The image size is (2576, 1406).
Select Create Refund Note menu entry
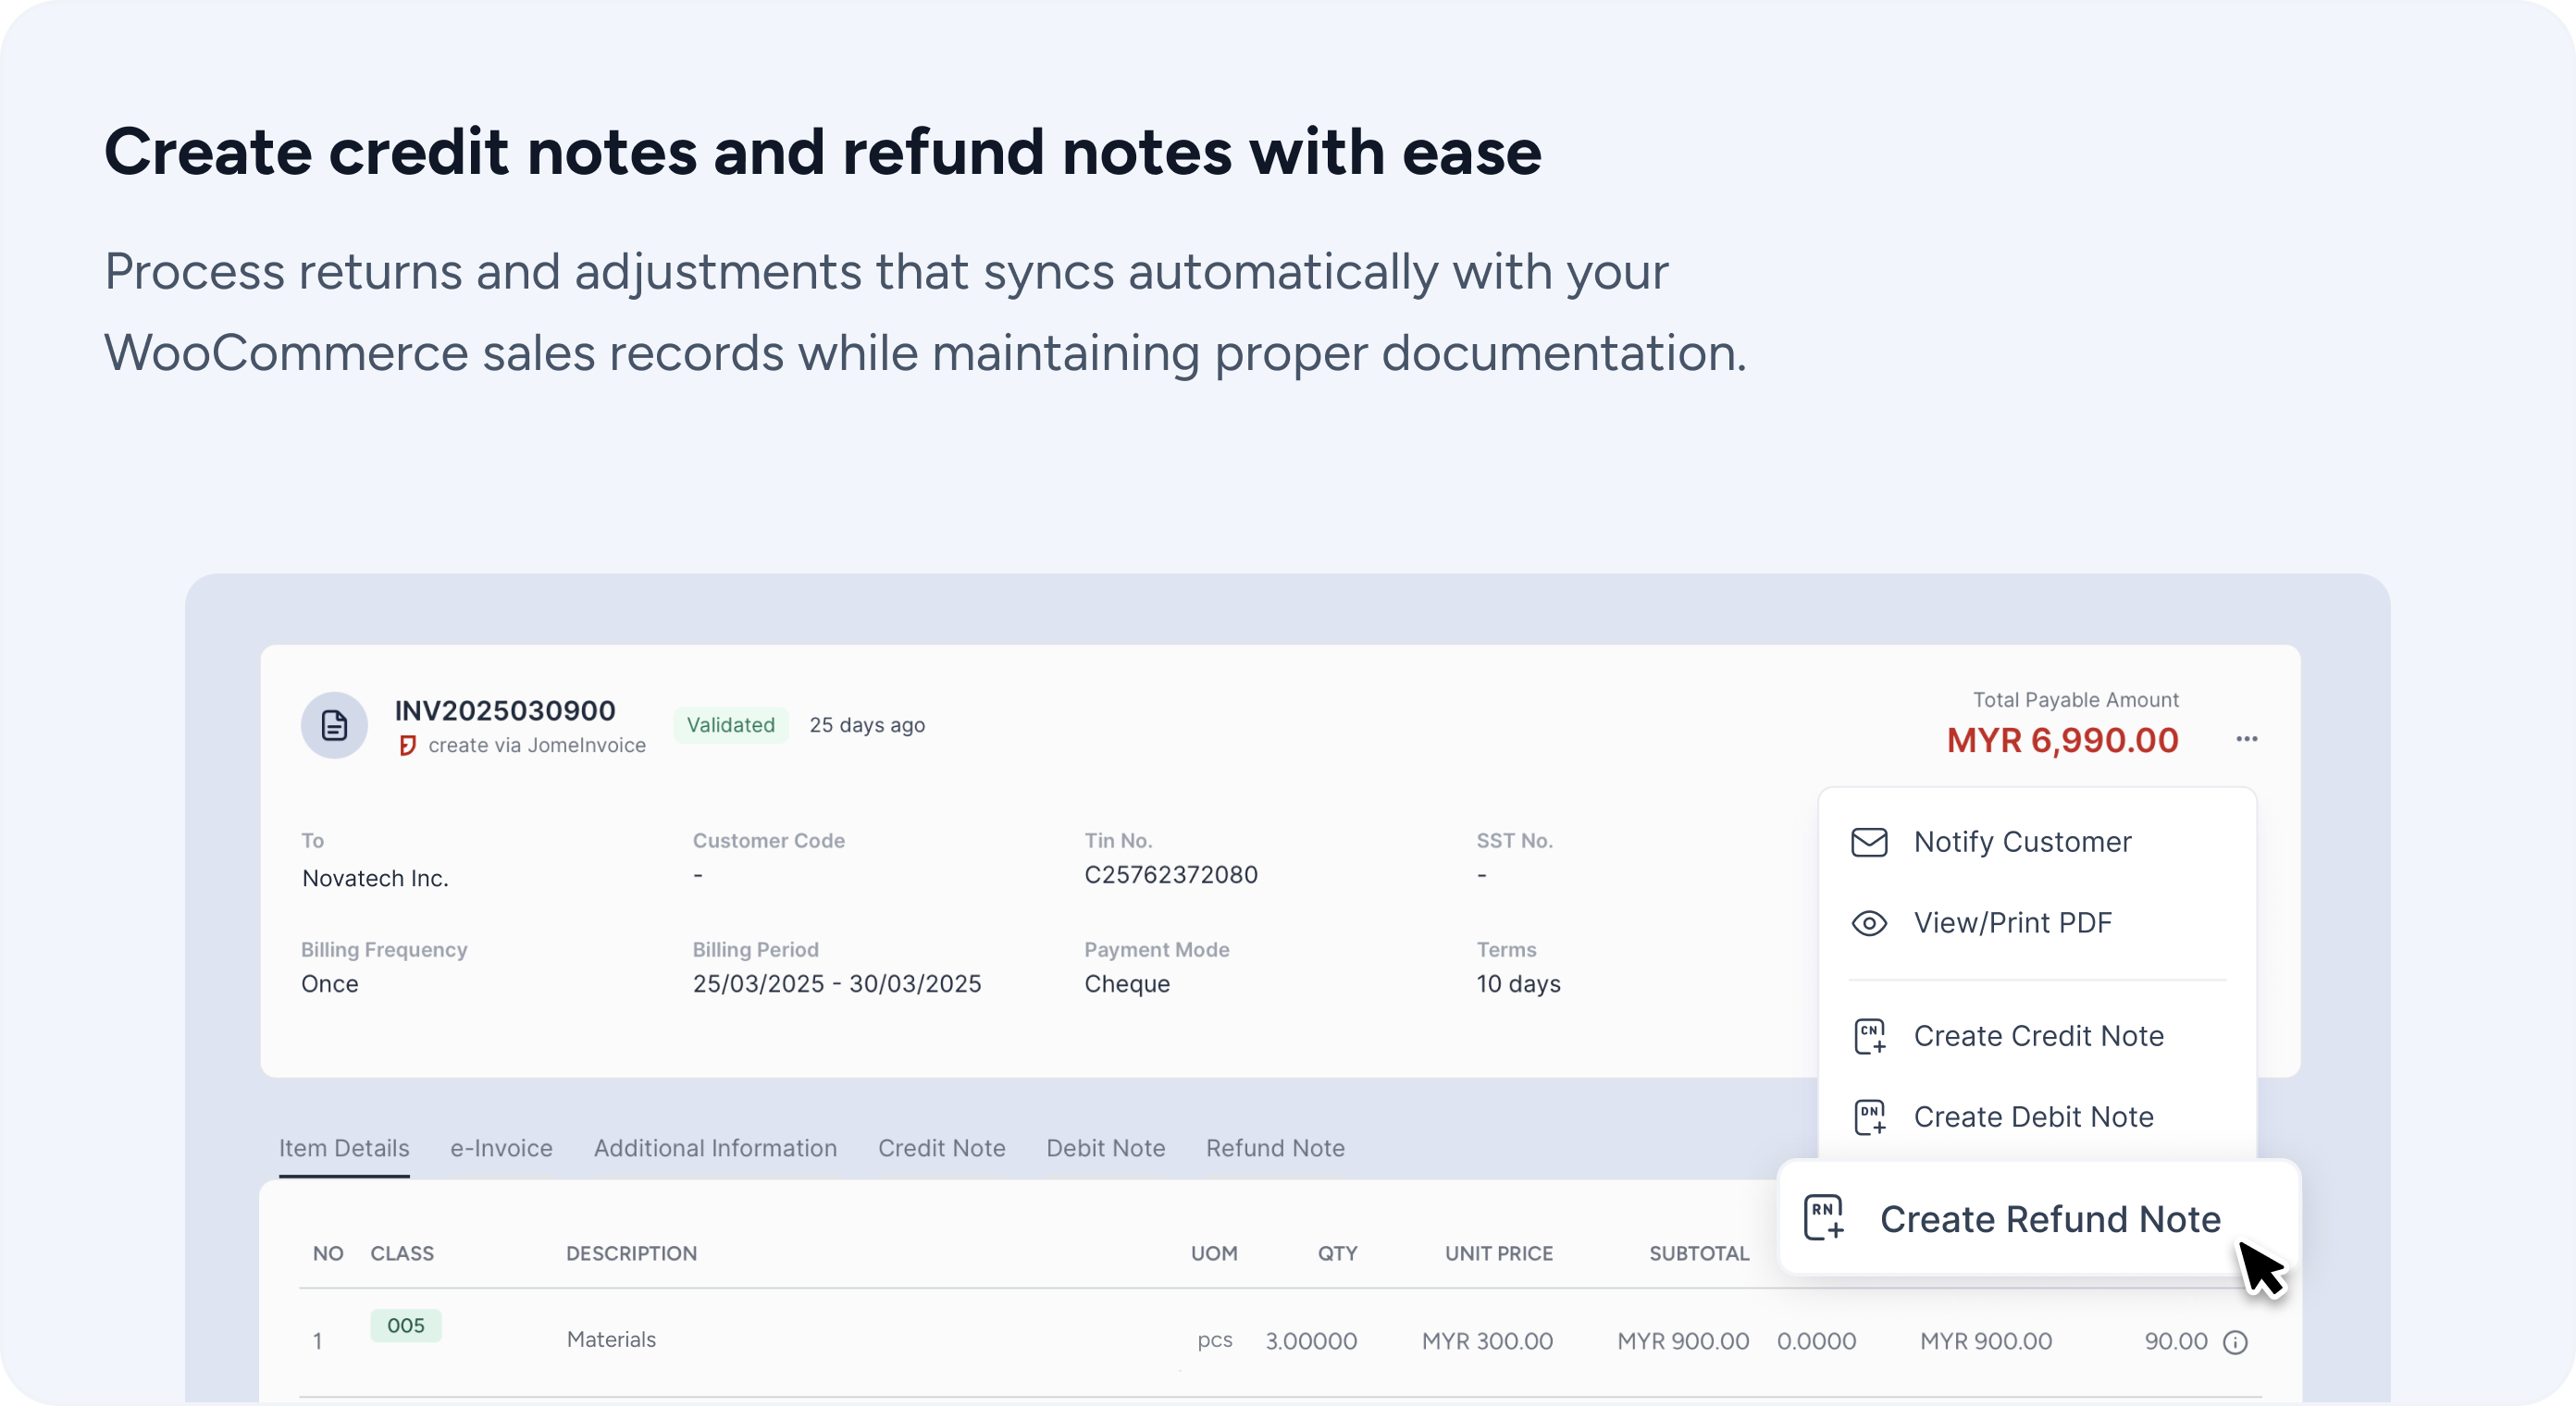(x=2049, y=1219)
